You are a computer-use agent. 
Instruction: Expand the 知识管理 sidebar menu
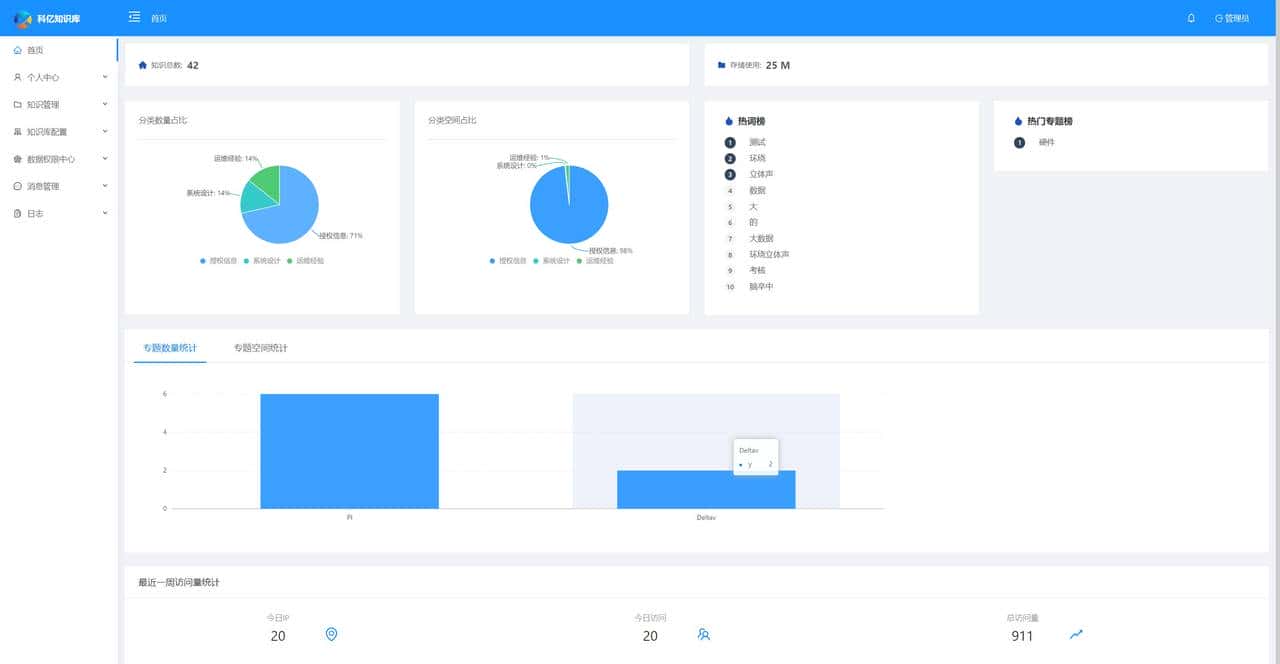click(x=58, y=104)
